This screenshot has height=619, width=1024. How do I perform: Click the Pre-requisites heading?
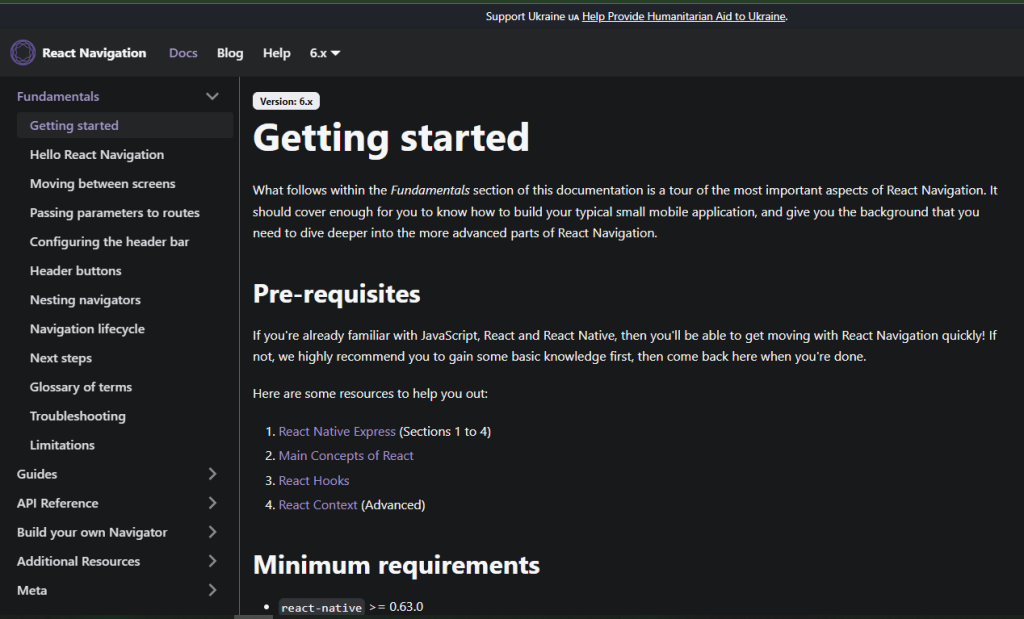336,294
